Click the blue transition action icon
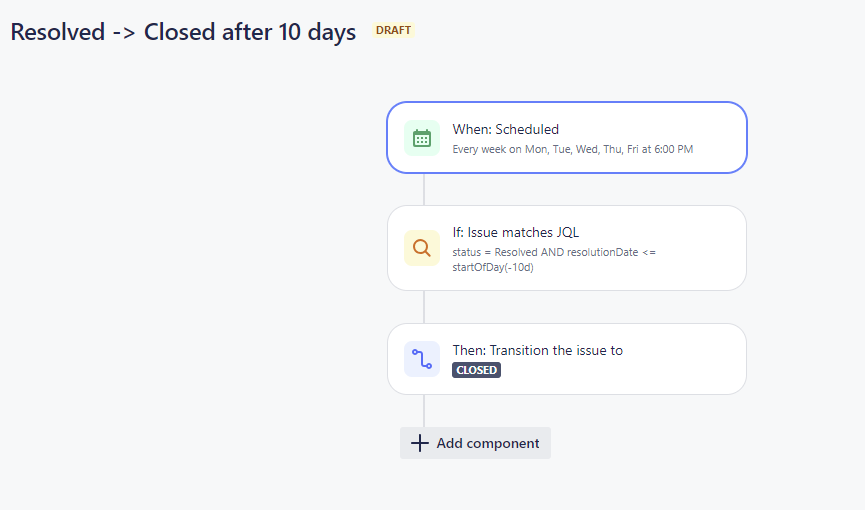865x510 pixels. coord(422,359)
